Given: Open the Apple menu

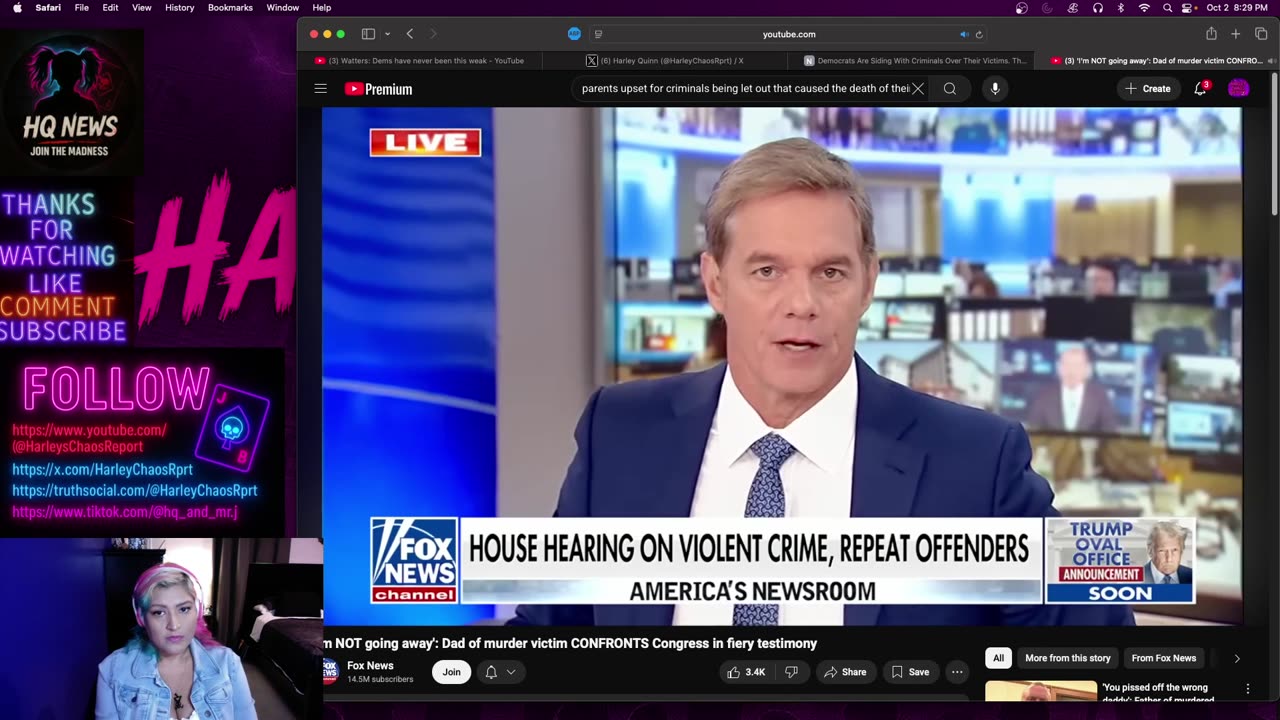Looking at the screenshot, I should [x=17, y=8].
